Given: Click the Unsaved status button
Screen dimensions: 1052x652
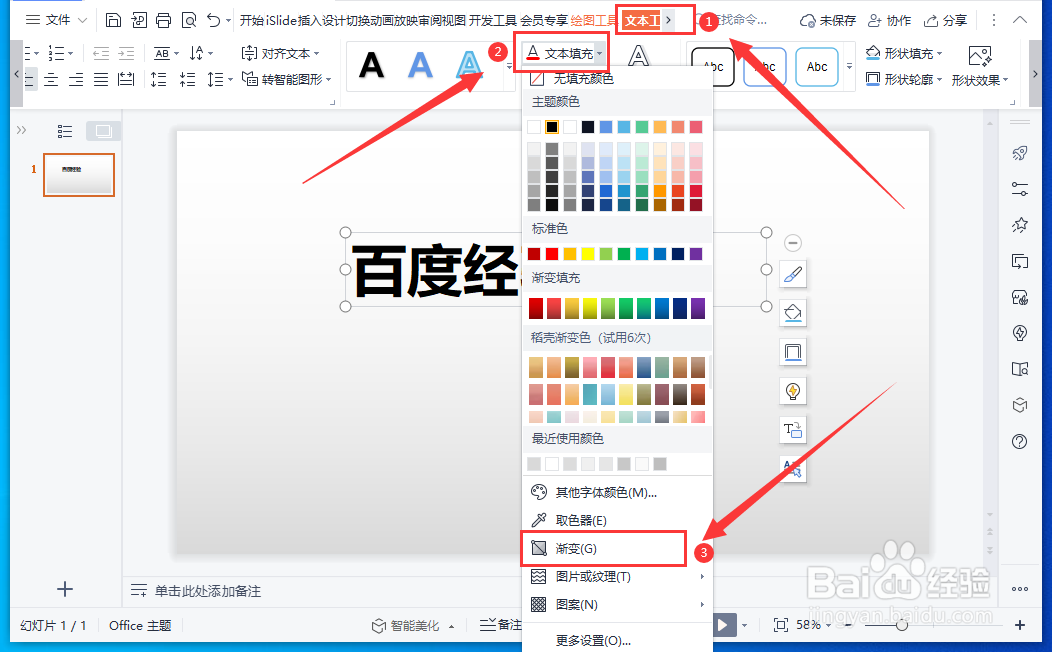Looking at the screenshot, I should (828, 20).
